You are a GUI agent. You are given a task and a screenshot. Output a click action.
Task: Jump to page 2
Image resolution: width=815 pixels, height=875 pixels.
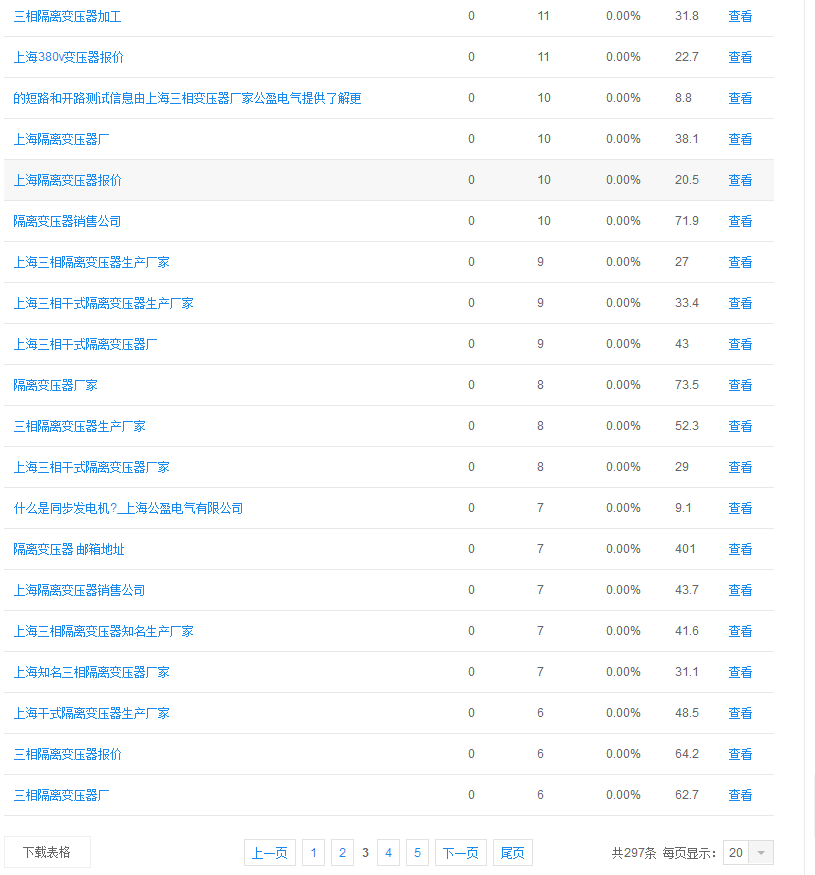[342, 853]
